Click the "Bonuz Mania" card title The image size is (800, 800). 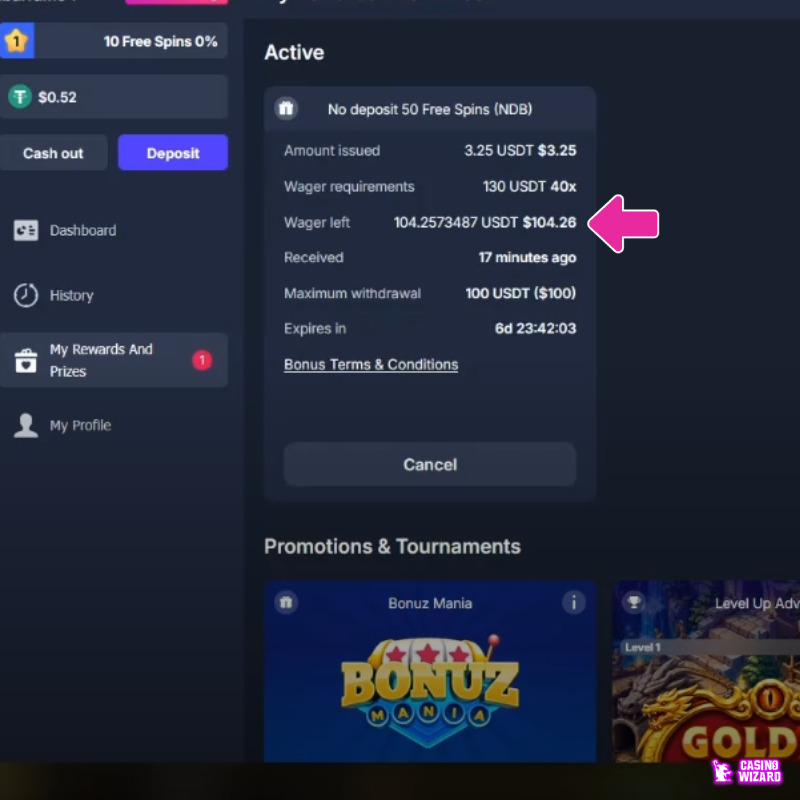click(430, 603)
